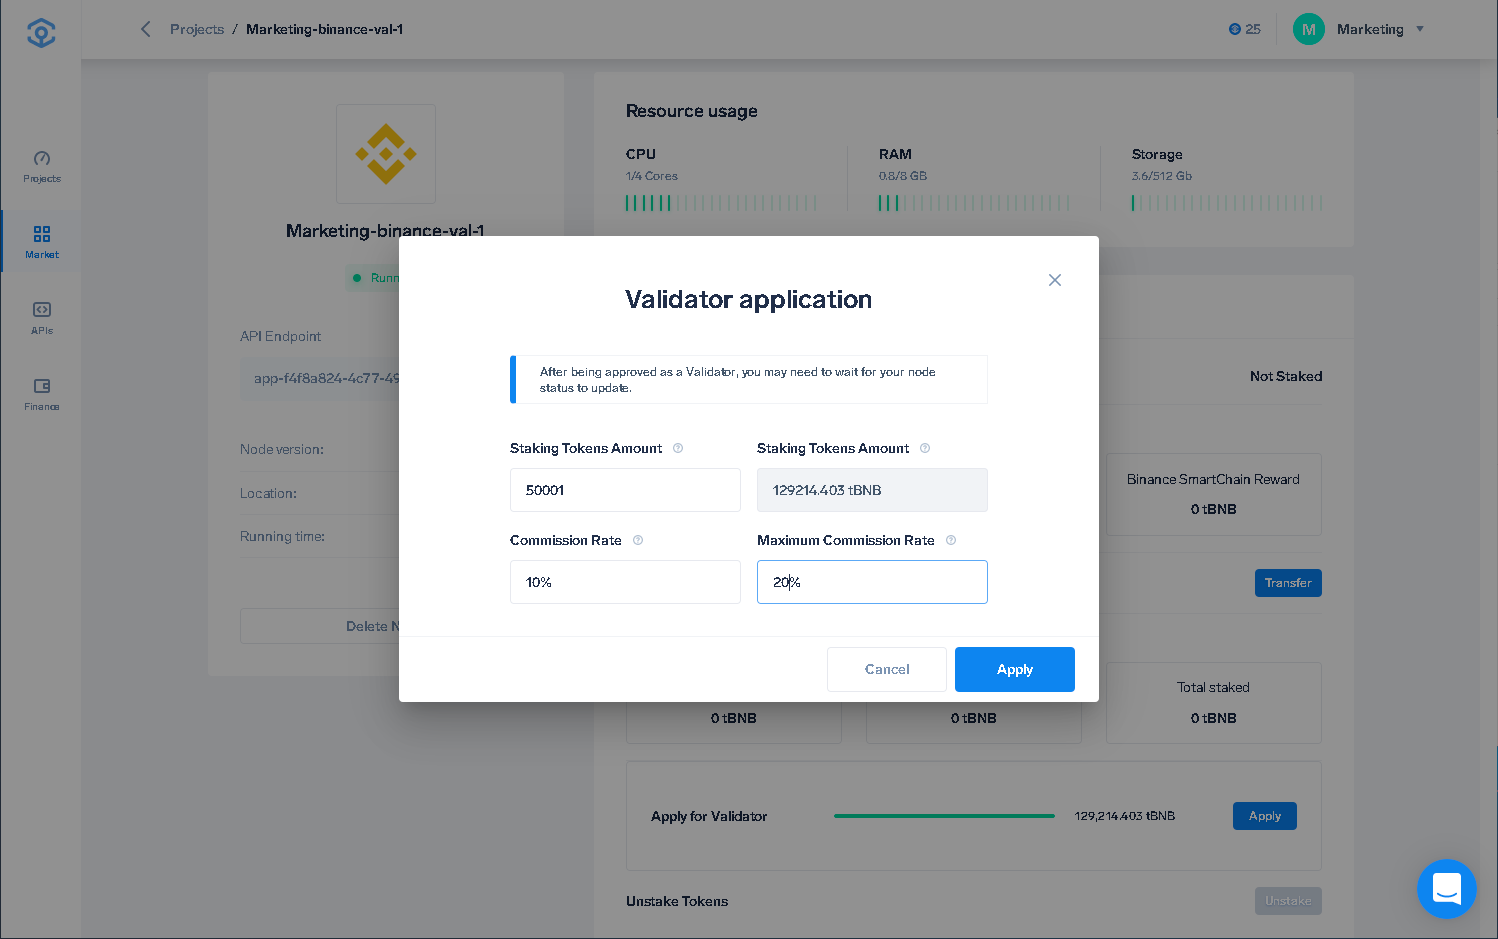The height and width of the screenshot is (939, 1498).
Task: Cancel the validator application
Action: (887, 669)
